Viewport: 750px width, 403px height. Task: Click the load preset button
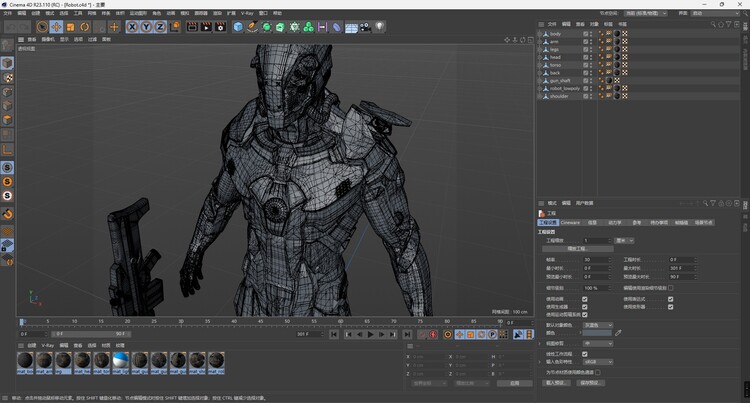(557, 383)
